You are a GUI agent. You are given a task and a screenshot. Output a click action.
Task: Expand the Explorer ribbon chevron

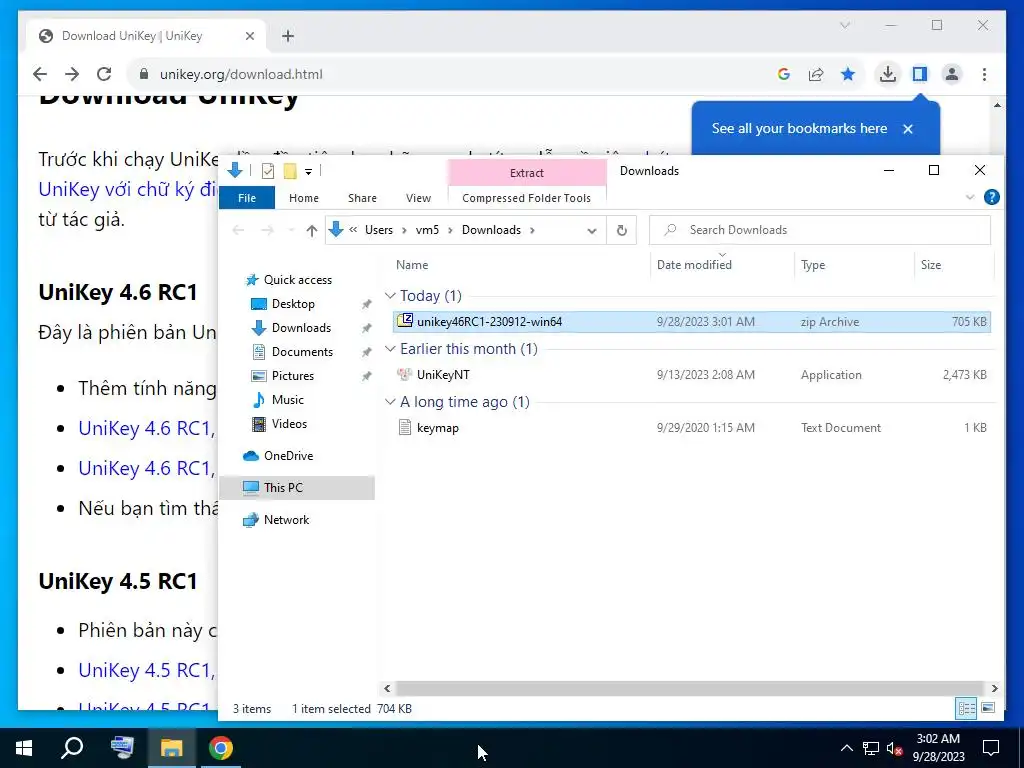[x=970, y=197]
